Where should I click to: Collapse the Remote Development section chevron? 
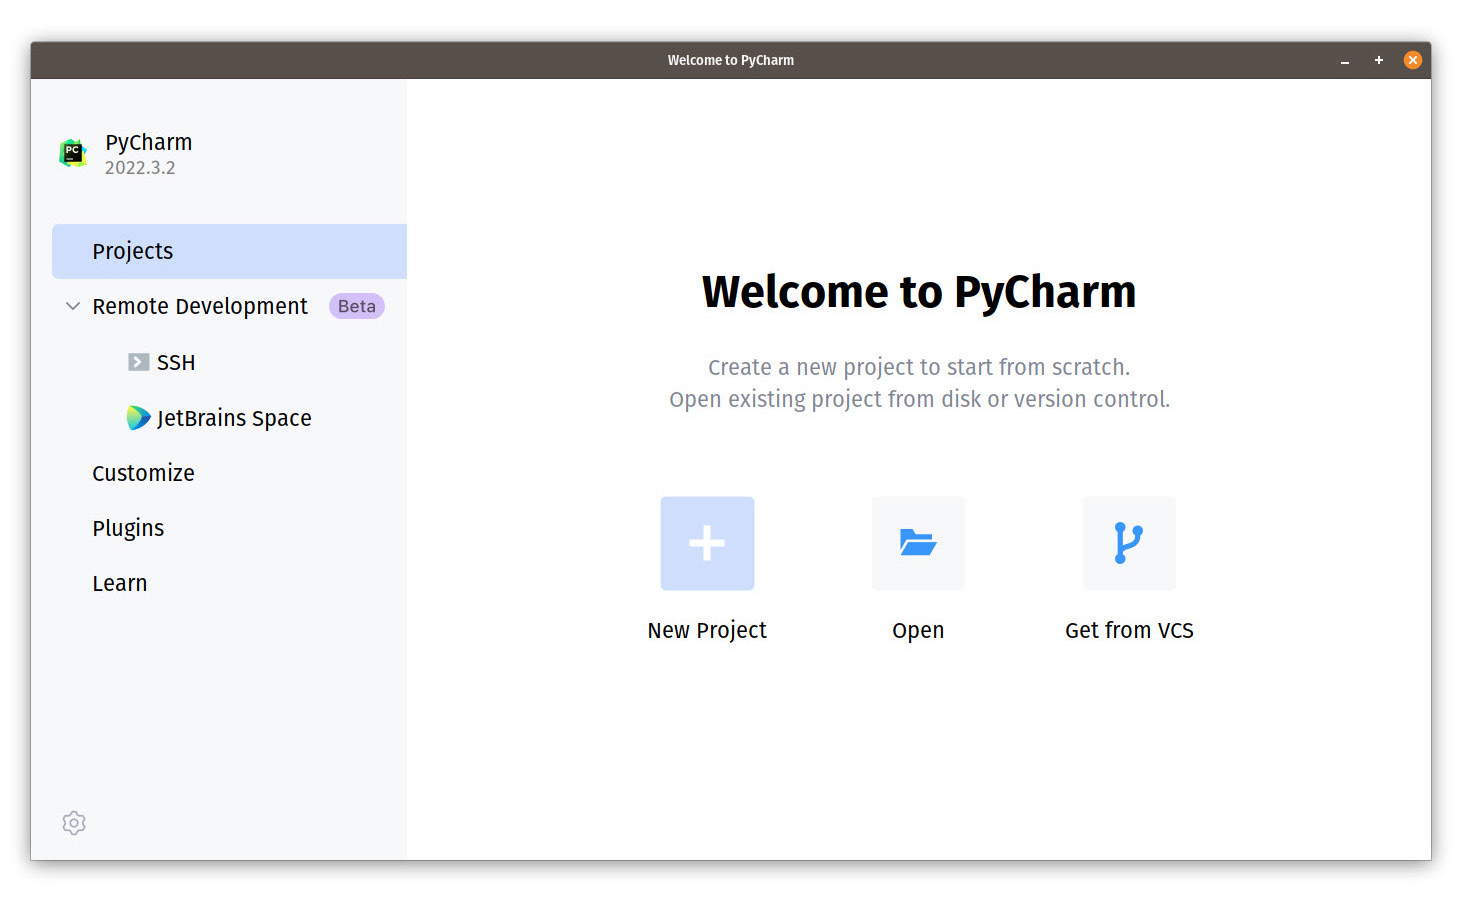click(73, 306)
